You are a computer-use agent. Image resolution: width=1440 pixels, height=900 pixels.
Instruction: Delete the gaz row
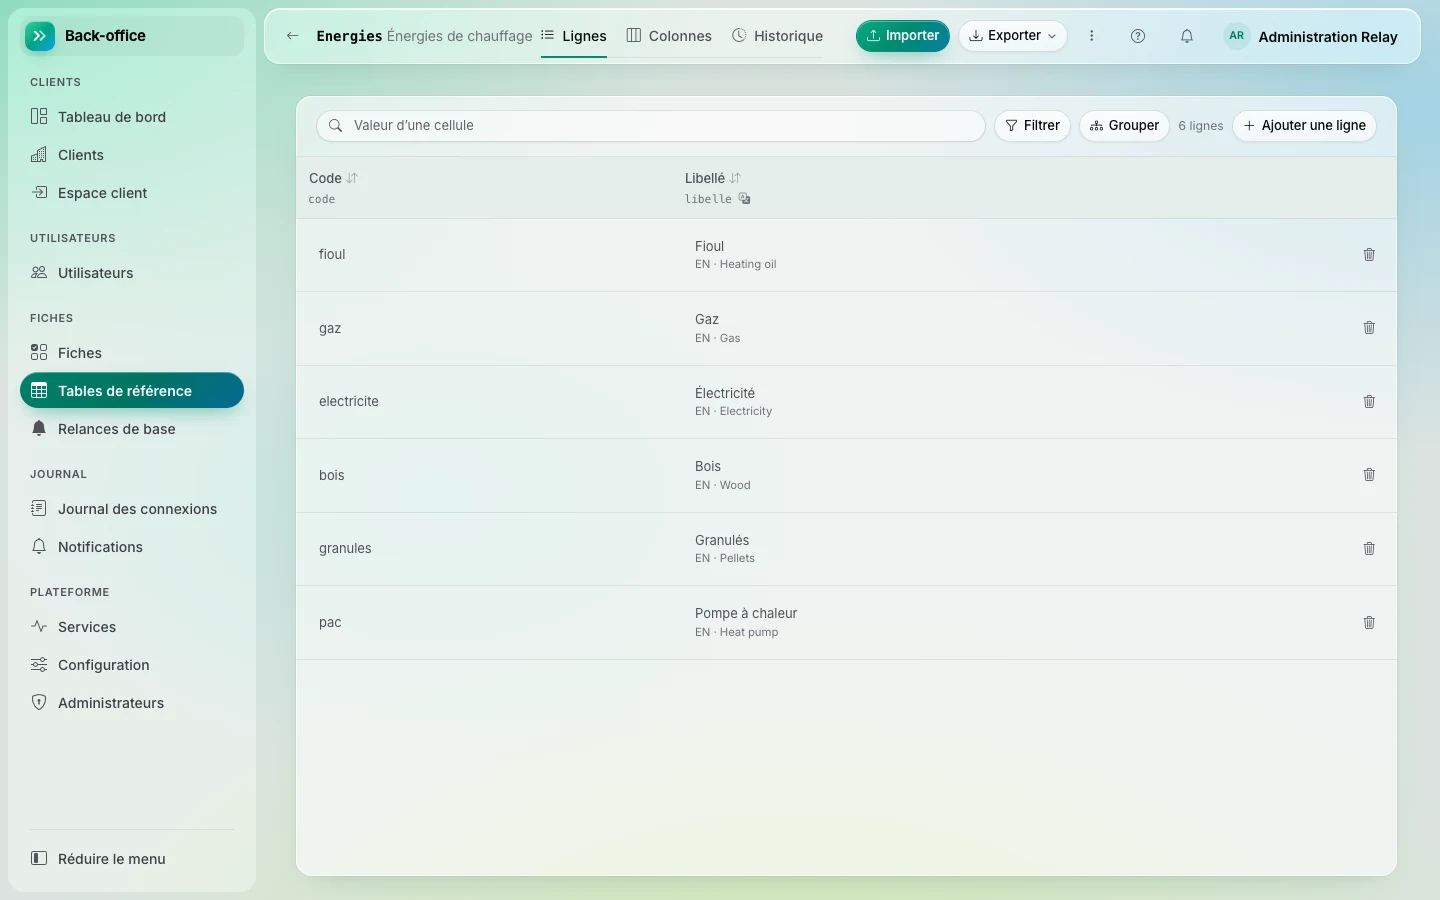coord(1369,328)
